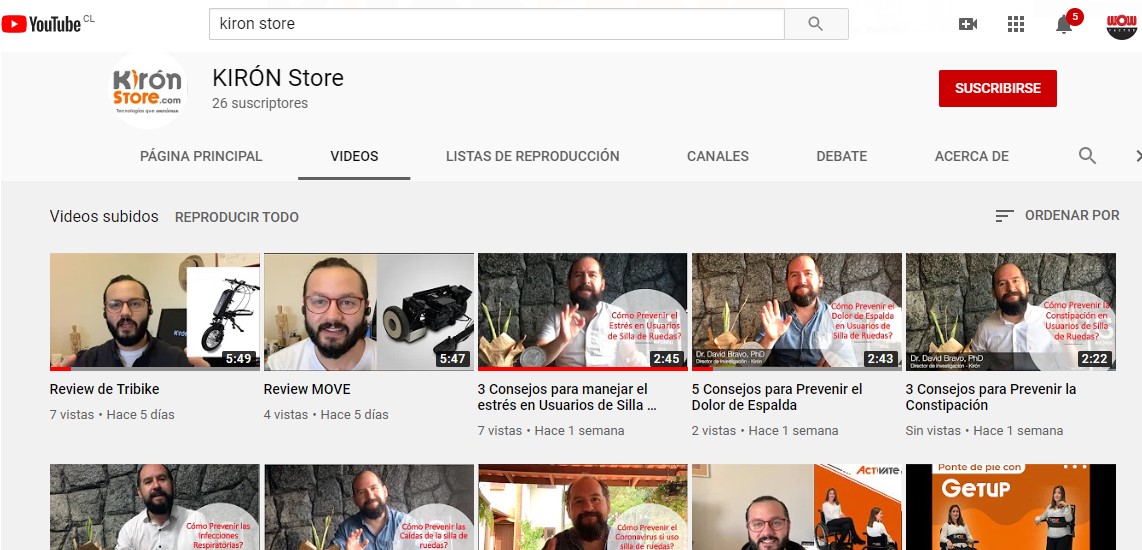Open the YouTube apps grid icon
Viewport: 1142px width, 550px height.
pyautogui.click(x=1016, y=24)
